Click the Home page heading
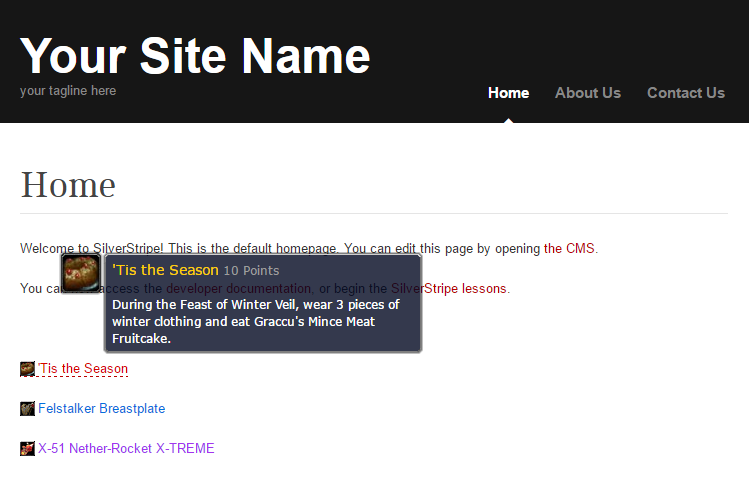This screenshot has height=484, width=749. coord(68,184)
